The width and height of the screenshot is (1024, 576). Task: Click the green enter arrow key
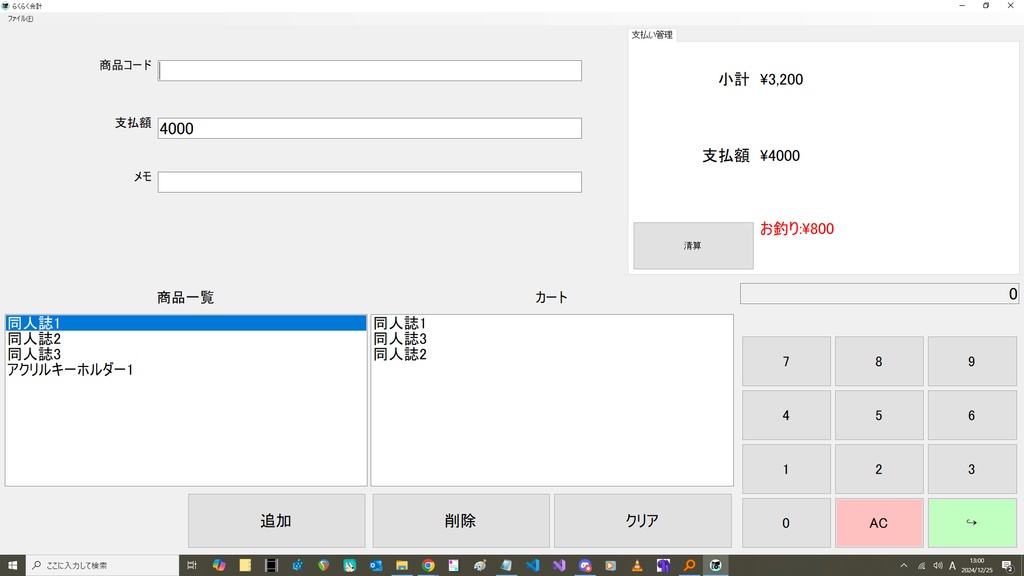tap(972, 523)
